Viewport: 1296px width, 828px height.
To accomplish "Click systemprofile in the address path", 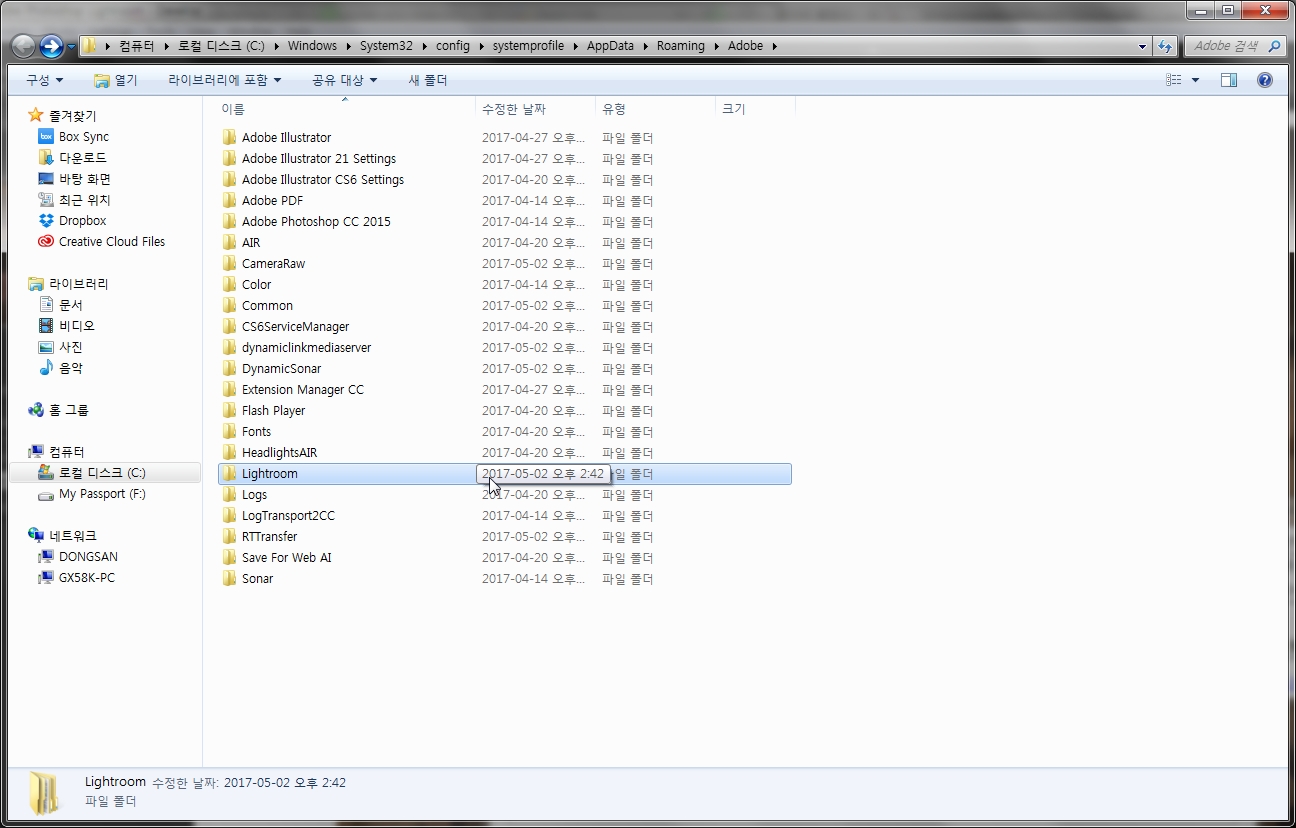I will [x=528, y=46].
